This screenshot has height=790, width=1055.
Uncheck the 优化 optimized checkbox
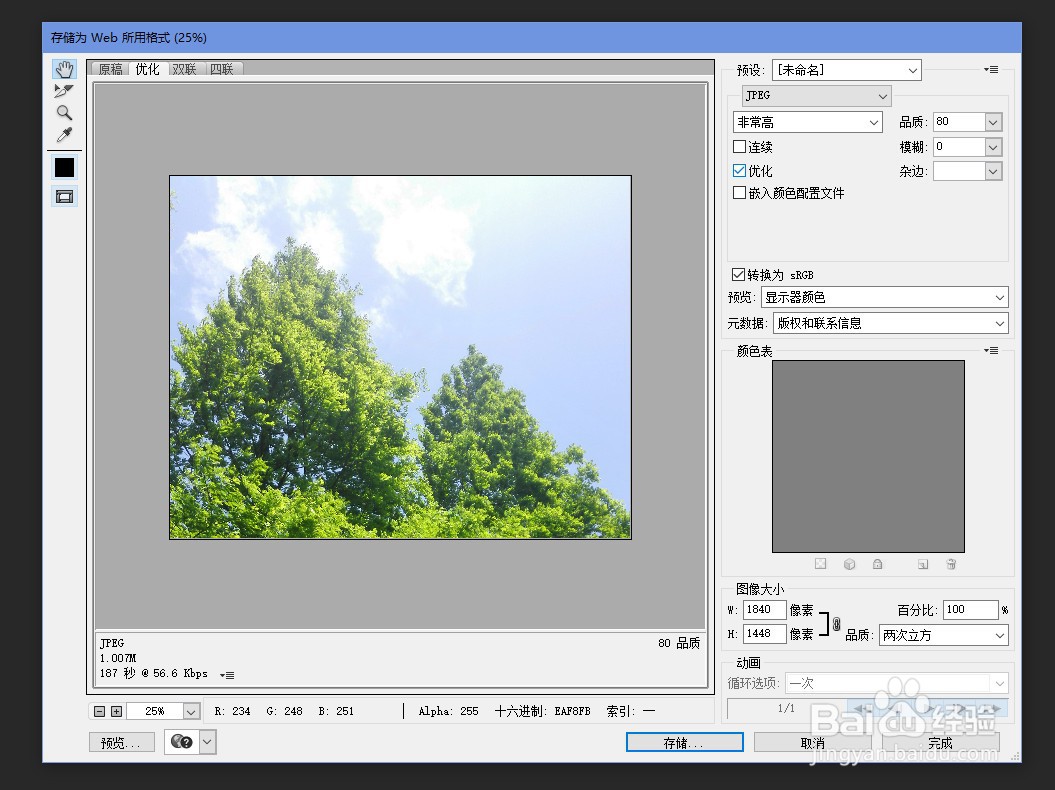pos(739,170)
